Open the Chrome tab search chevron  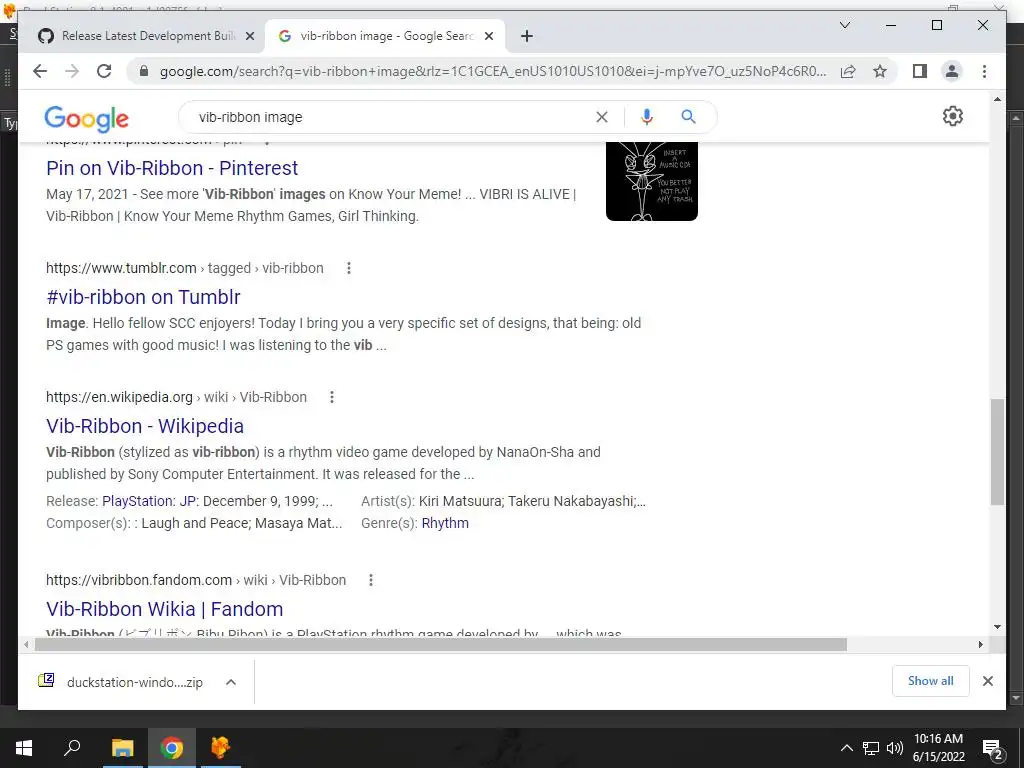844,25
